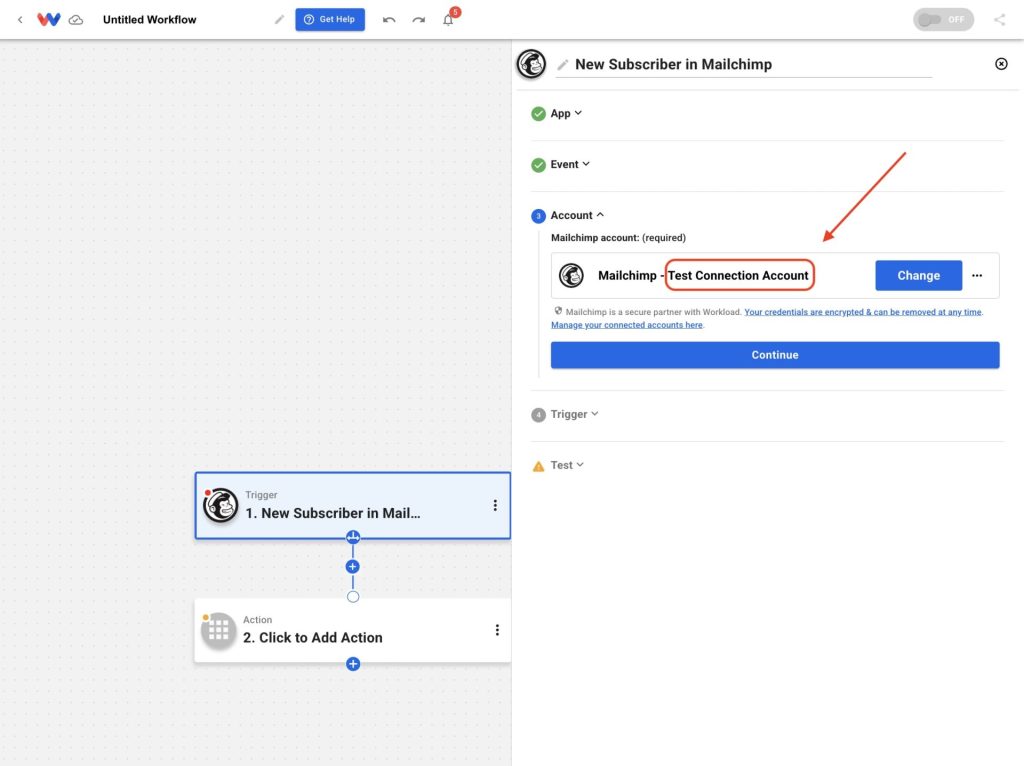Expand the Event section
The height and width of the screenshot is (766, 1024).
click(x=570, y=164)
